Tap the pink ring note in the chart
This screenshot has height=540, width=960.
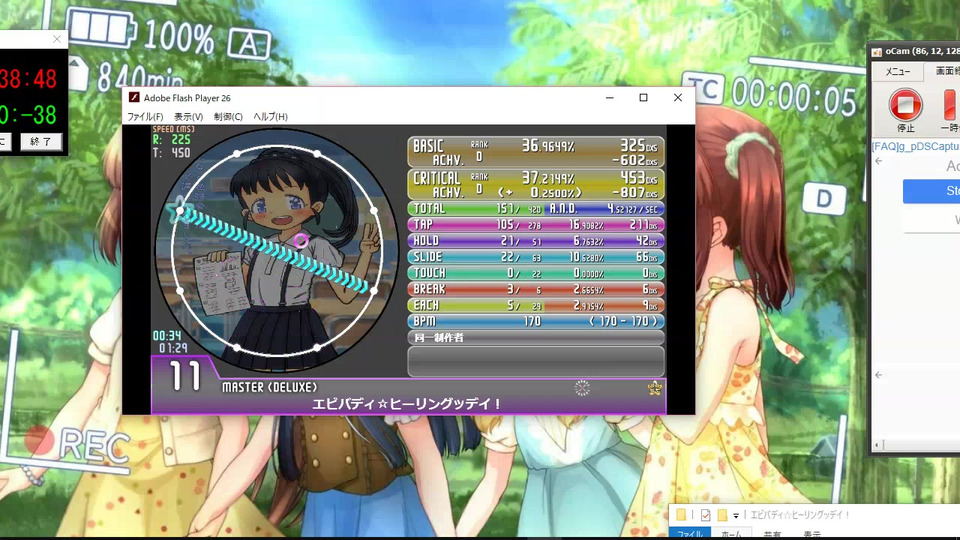pyautogui.click(x=300, y=241)
